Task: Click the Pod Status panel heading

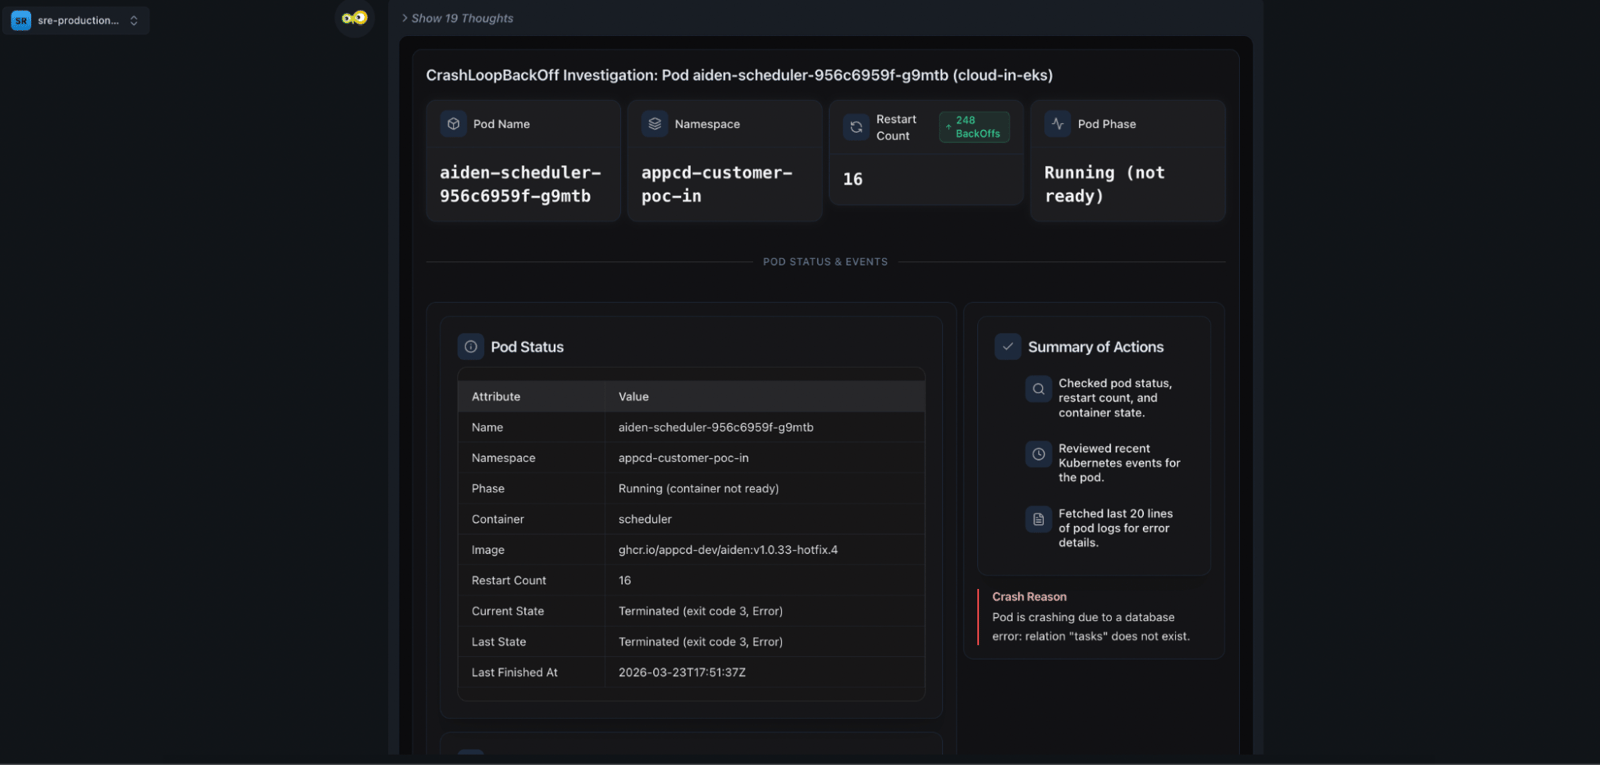Action: tap(527, 347)
